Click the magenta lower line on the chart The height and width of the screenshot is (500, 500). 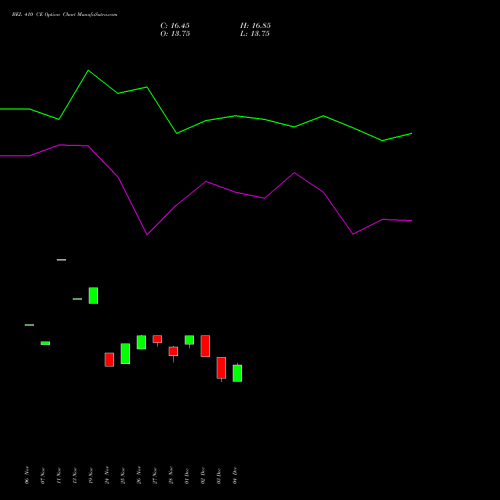pyautogui.click(x=206, y=182)
